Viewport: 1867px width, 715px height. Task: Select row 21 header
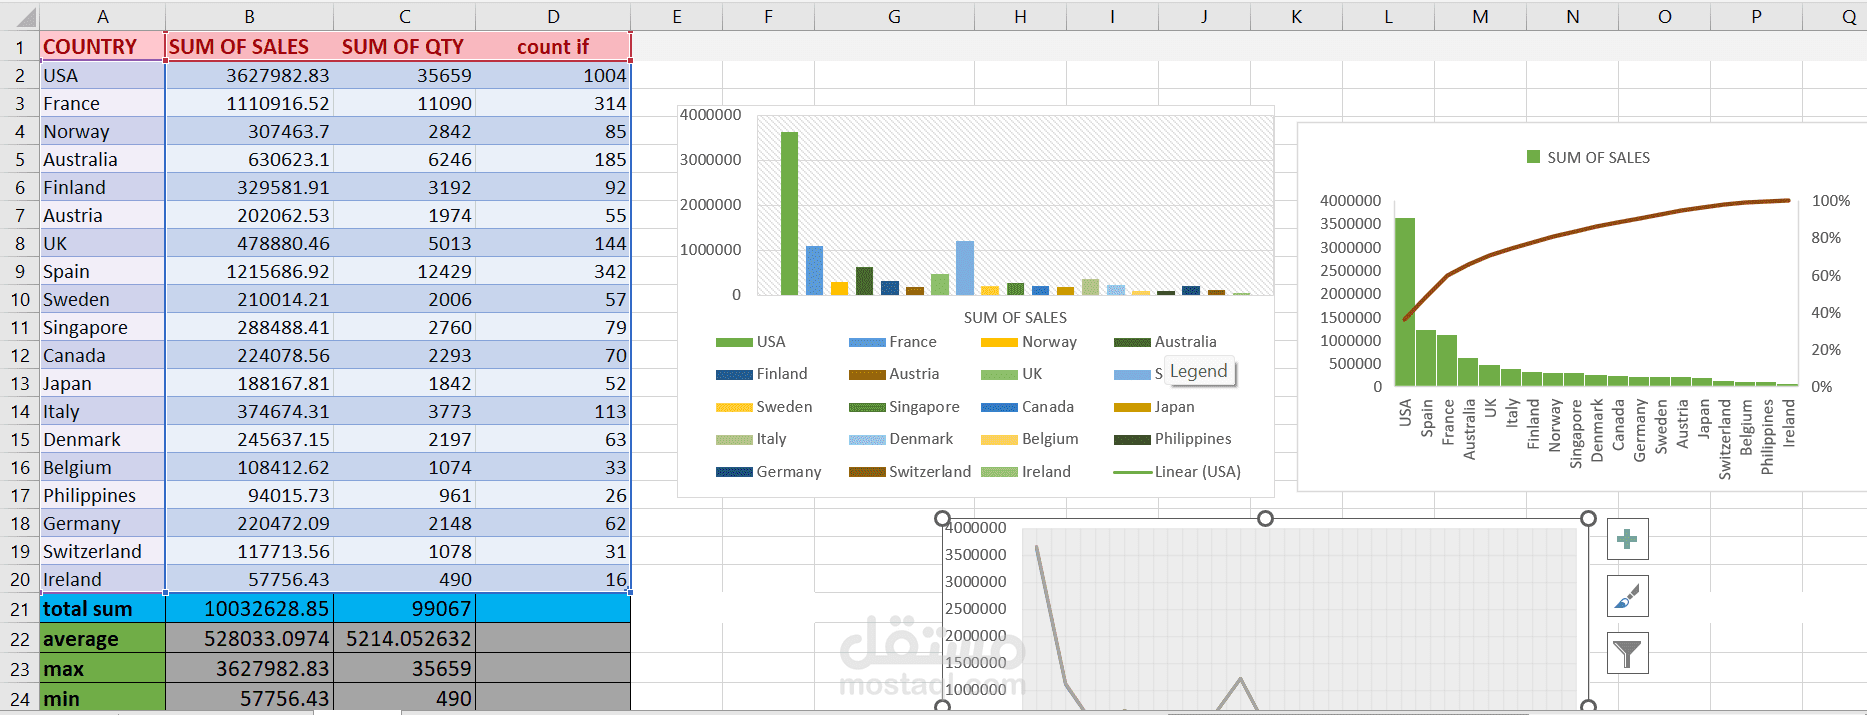click(19, 609)
